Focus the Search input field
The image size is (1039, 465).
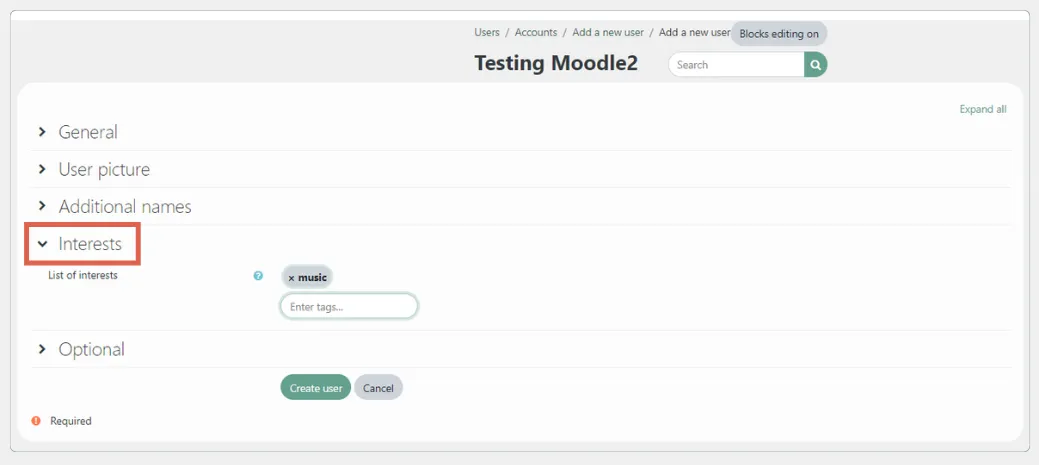[x=736, y=65]
